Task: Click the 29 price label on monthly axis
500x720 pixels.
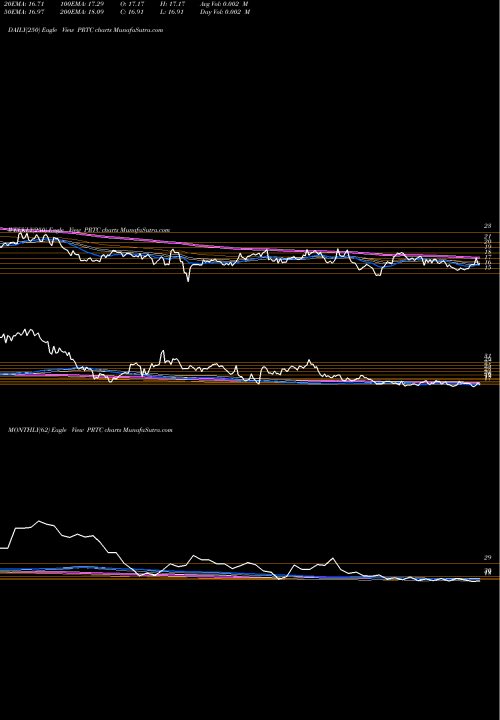Action: 487,557
